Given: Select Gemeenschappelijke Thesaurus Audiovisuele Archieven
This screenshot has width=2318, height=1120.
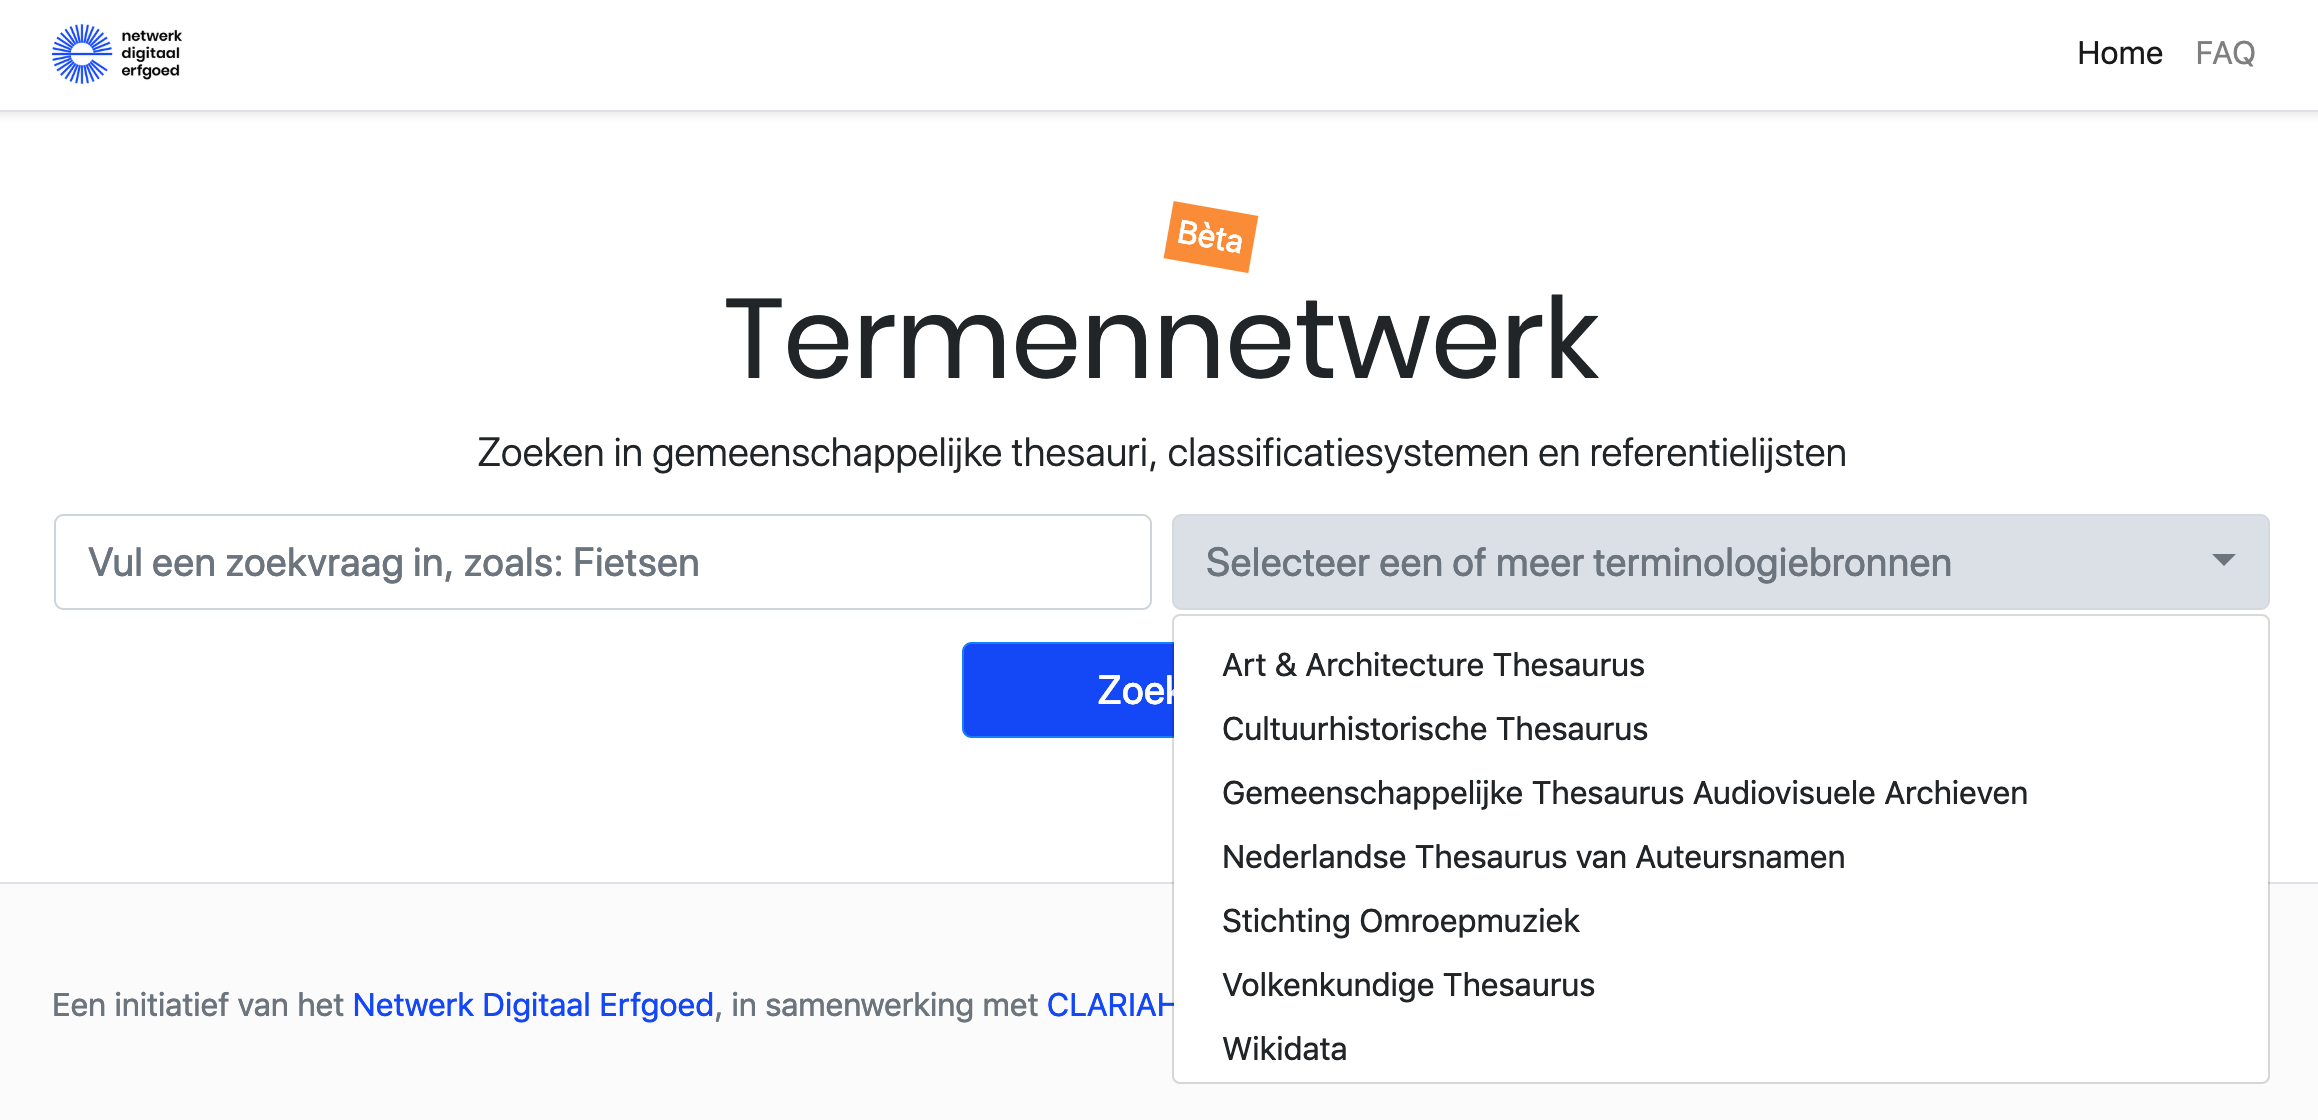Looking at the screenshot, I should [1624, 793].
